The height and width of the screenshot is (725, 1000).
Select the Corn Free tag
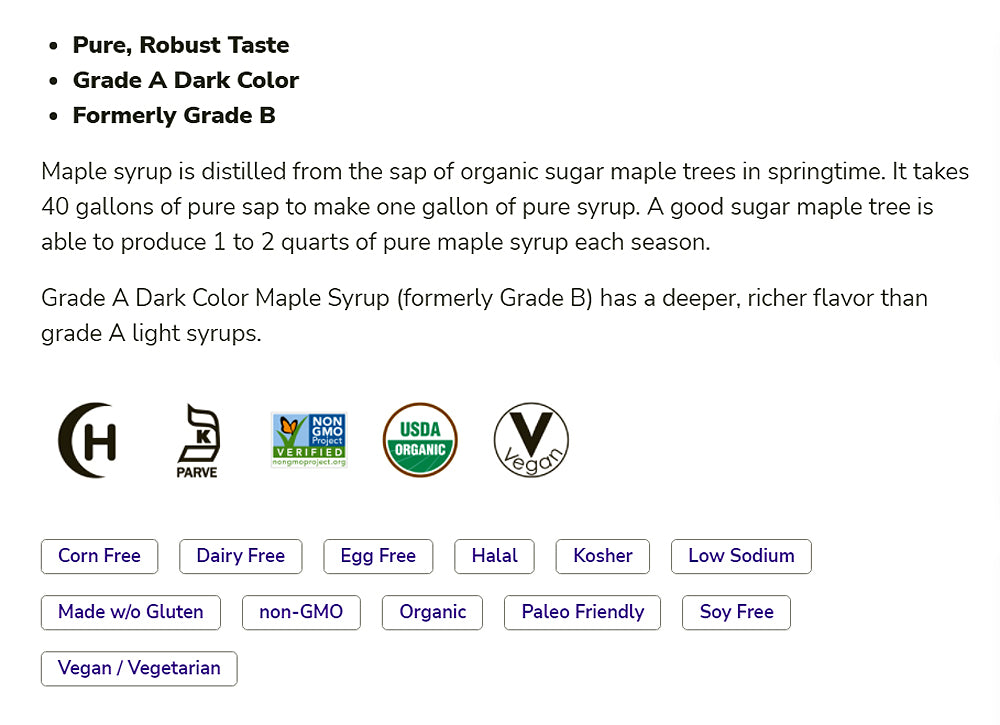[99, 556]
